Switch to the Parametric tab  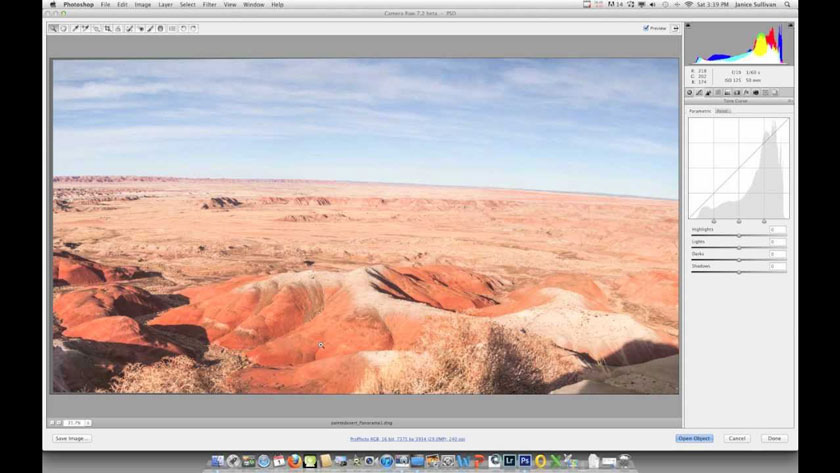pos(700,111)
